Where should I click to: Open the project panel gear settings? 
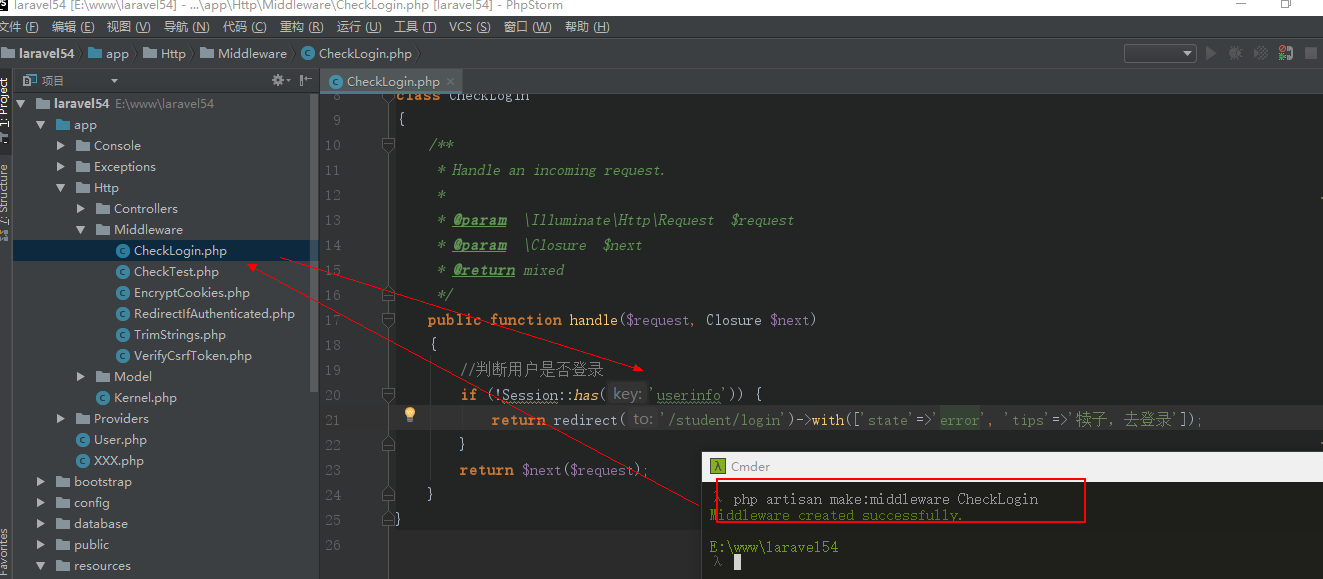coord(279,80)
